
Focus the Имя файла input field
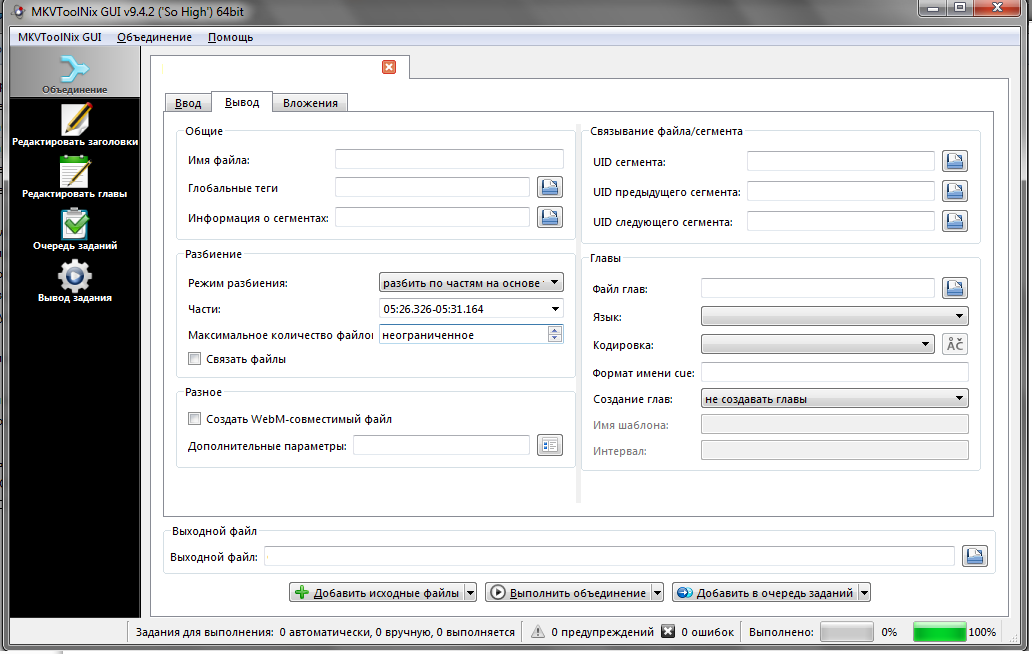[x=450, y=159]
